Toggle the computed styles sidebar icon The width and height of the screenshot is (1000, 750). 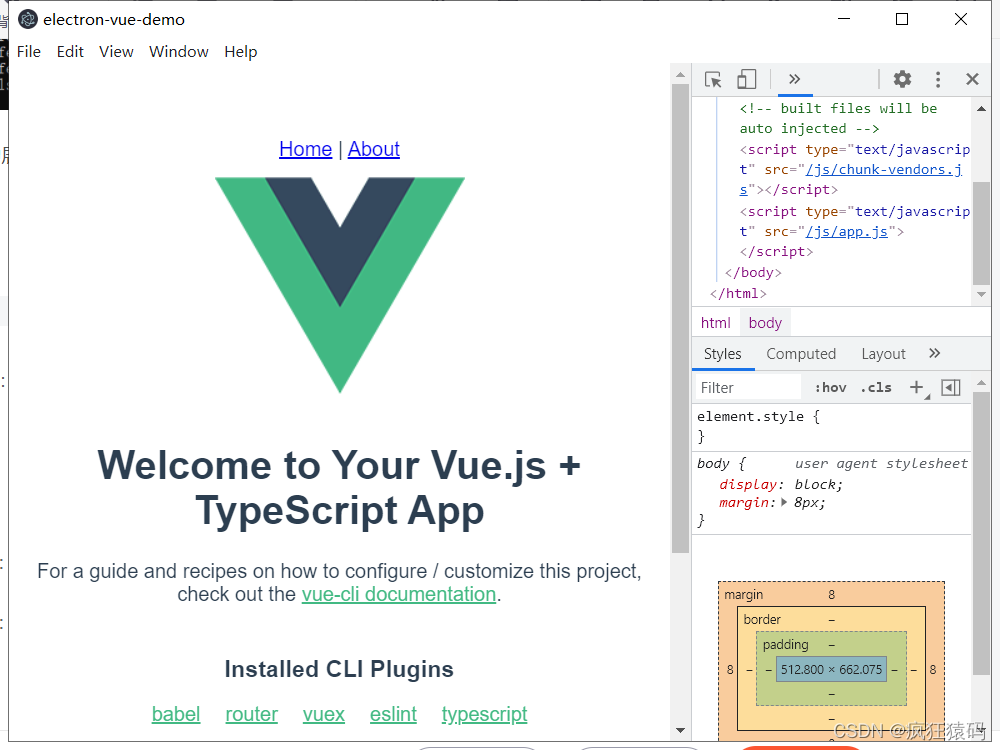(x=951, y=387)
